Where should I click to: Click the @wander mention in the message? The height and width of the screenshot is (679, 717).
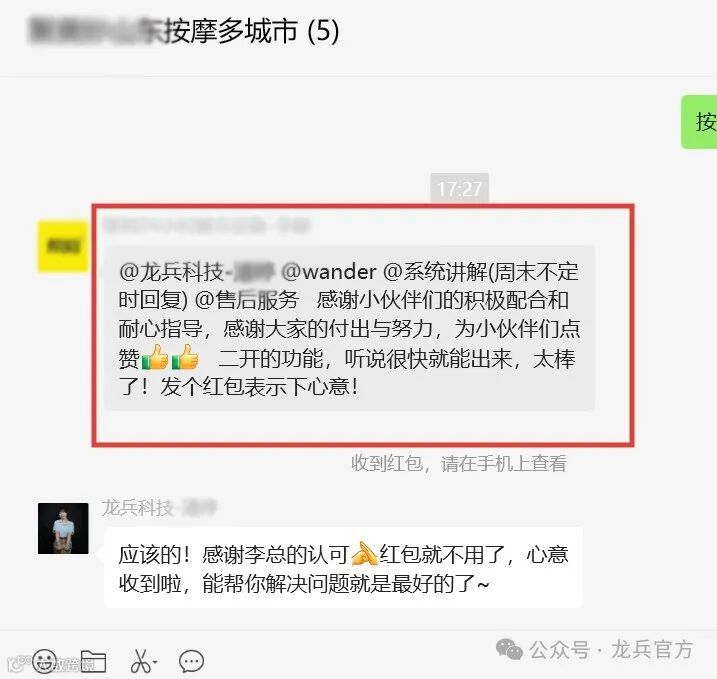329,272
